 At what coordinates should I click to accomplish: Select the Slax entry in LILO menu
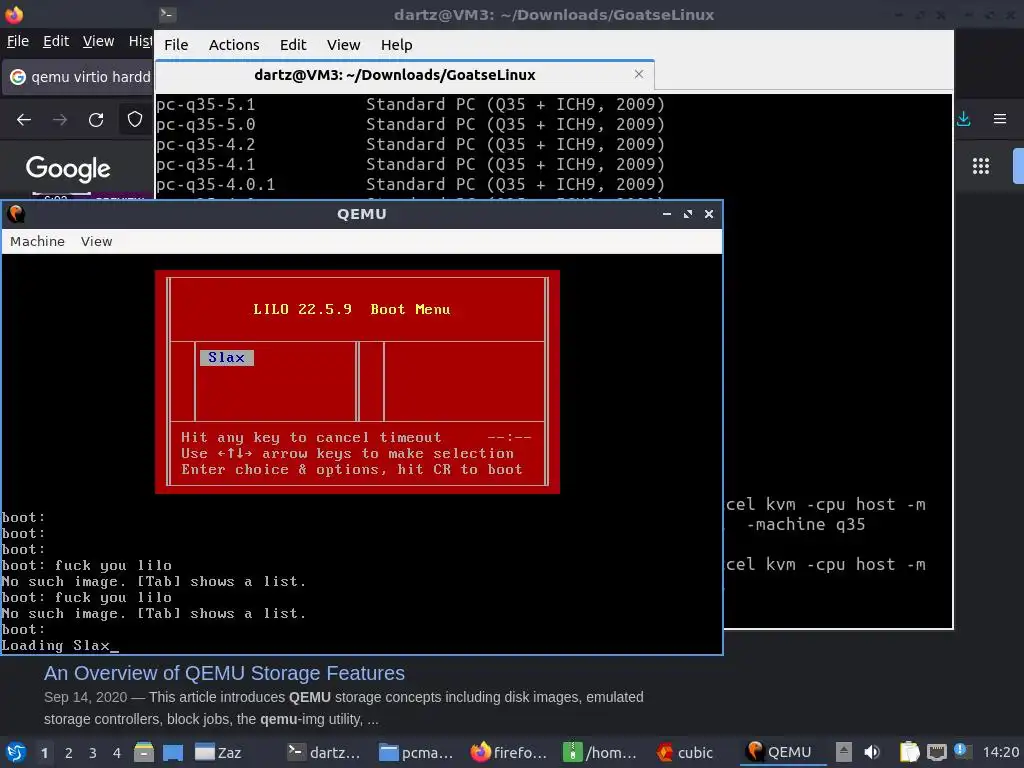coord(227,357)
